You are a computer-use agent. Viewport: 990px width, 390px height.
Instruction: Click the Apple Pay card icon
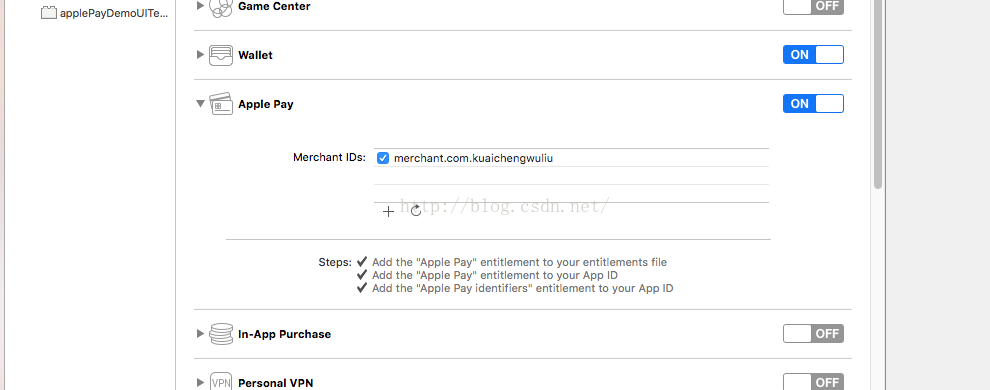pyautogui.click(x=220, y=103)
